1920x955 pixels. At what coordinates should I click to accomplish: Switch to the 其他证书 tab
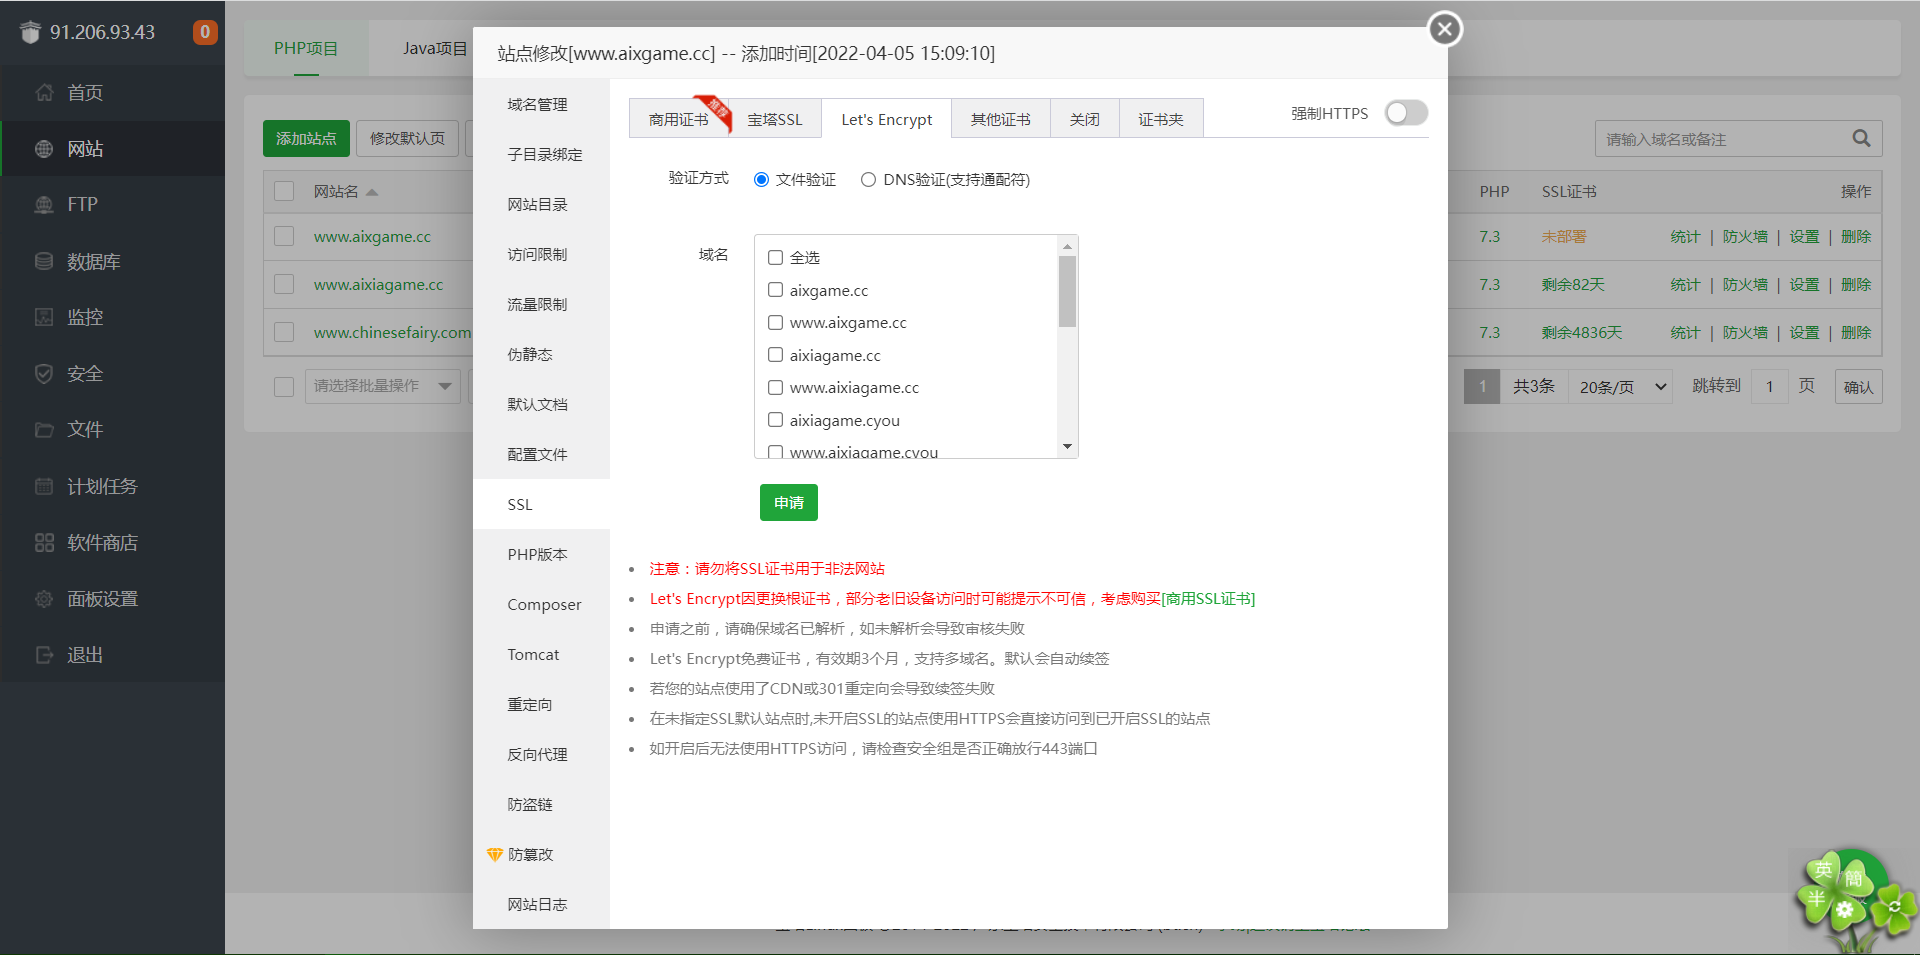point(1000,119)
